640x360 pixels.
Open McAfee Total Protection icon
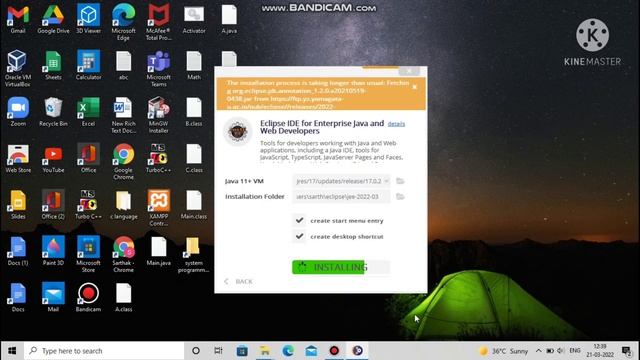coord(158,22)
